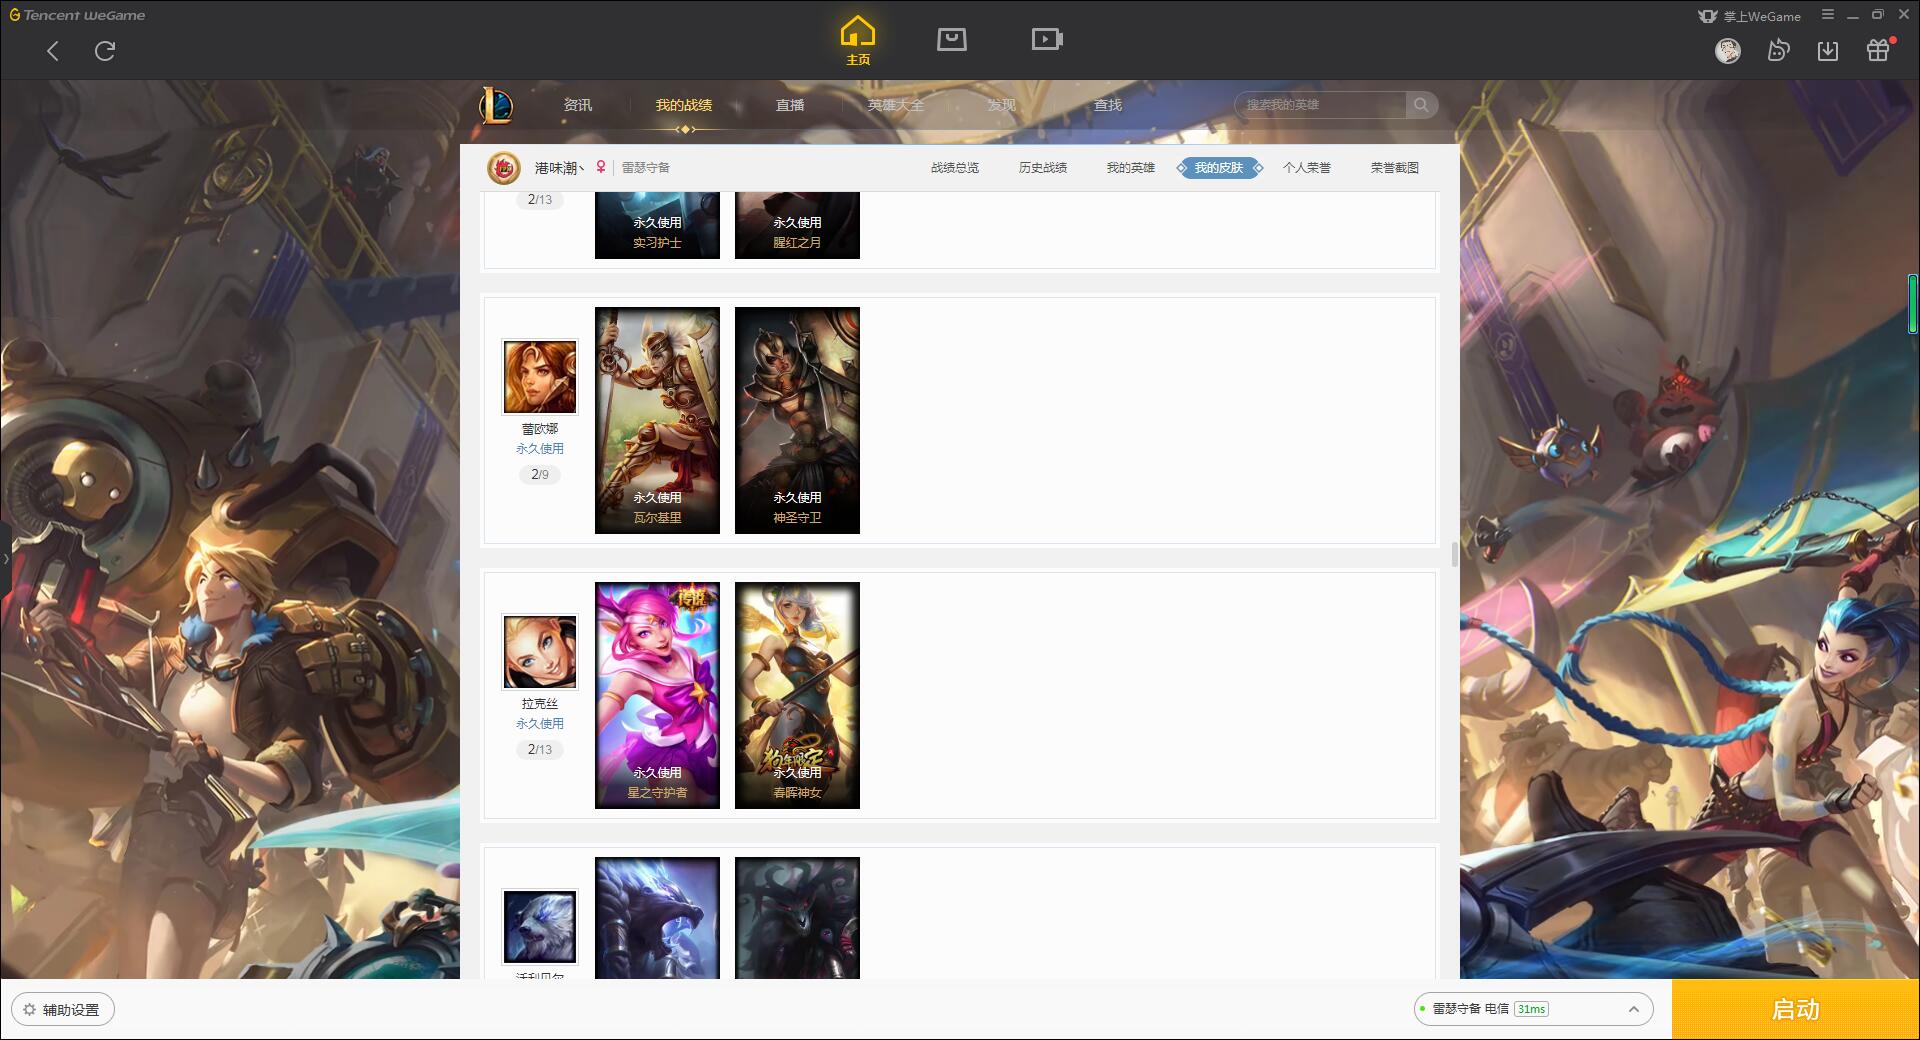Click the back arrow navigation icon
Screen dimensions: 1920x1040
coord(53,51)
